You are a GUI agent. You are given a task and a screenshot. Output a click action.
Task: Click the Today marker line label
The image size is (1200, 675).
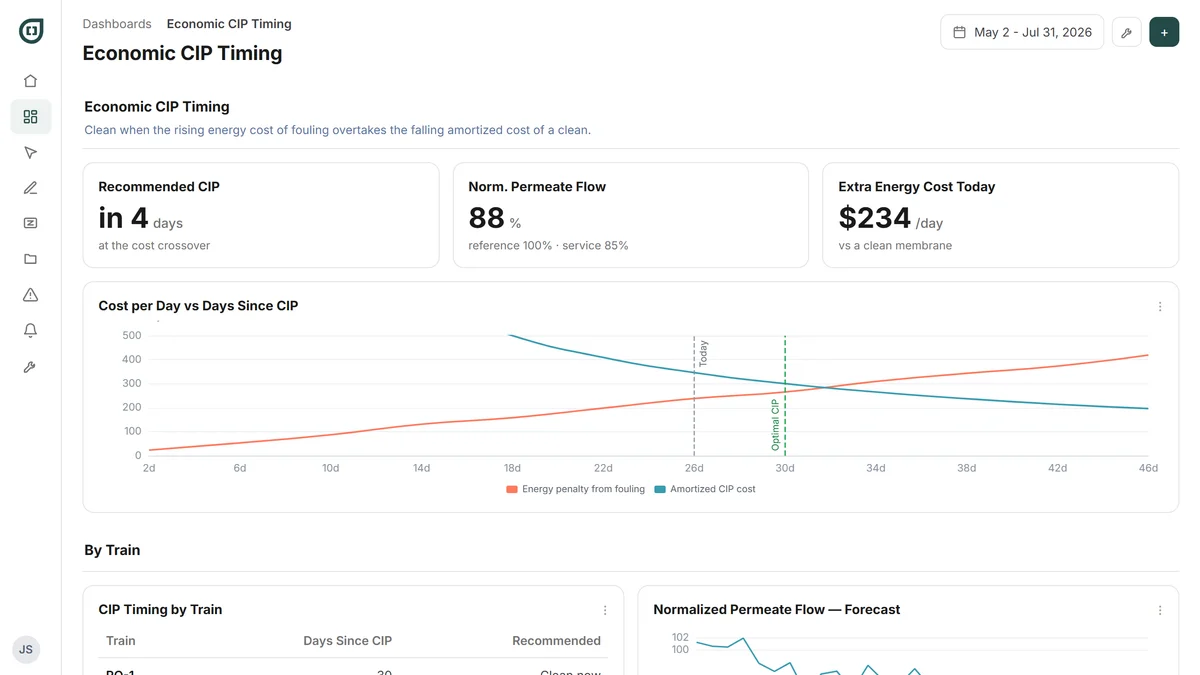tap(703, 354)
